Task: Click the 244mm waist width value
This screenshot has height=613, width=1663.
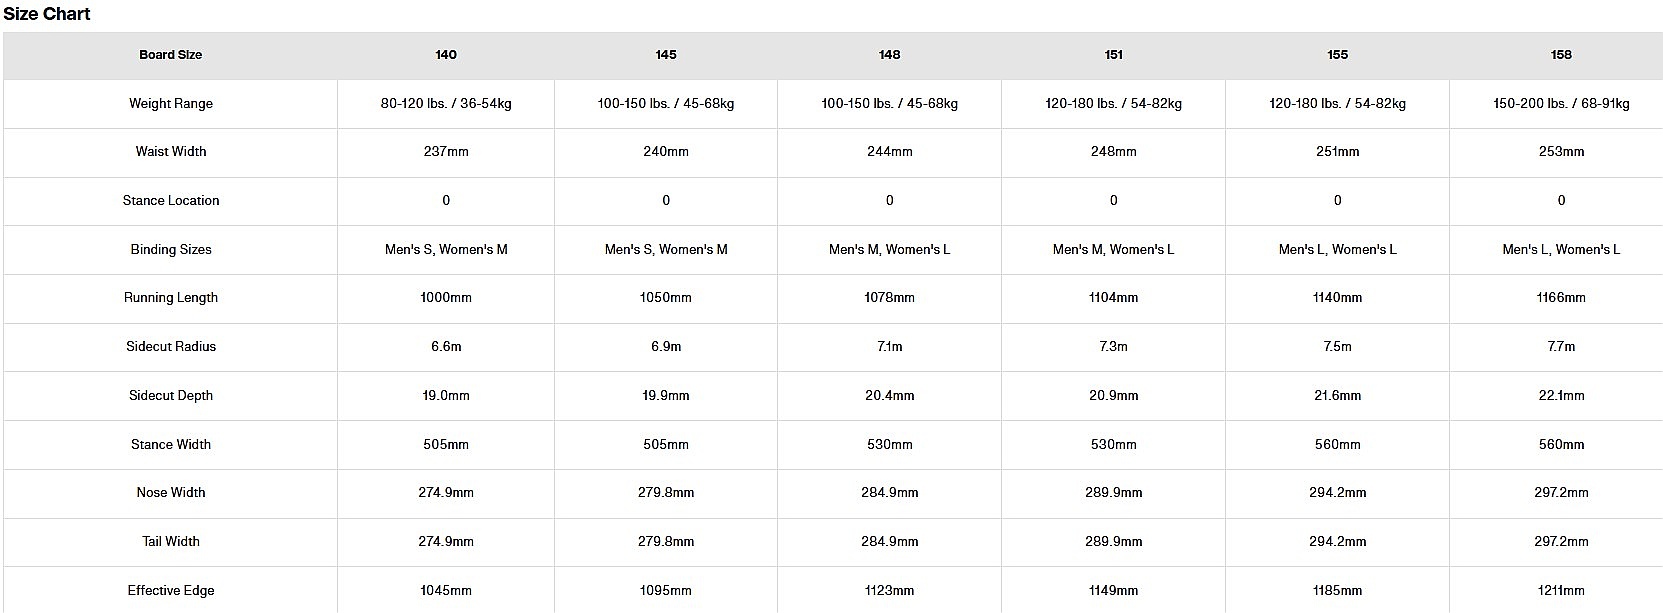Action: [889, 152]
